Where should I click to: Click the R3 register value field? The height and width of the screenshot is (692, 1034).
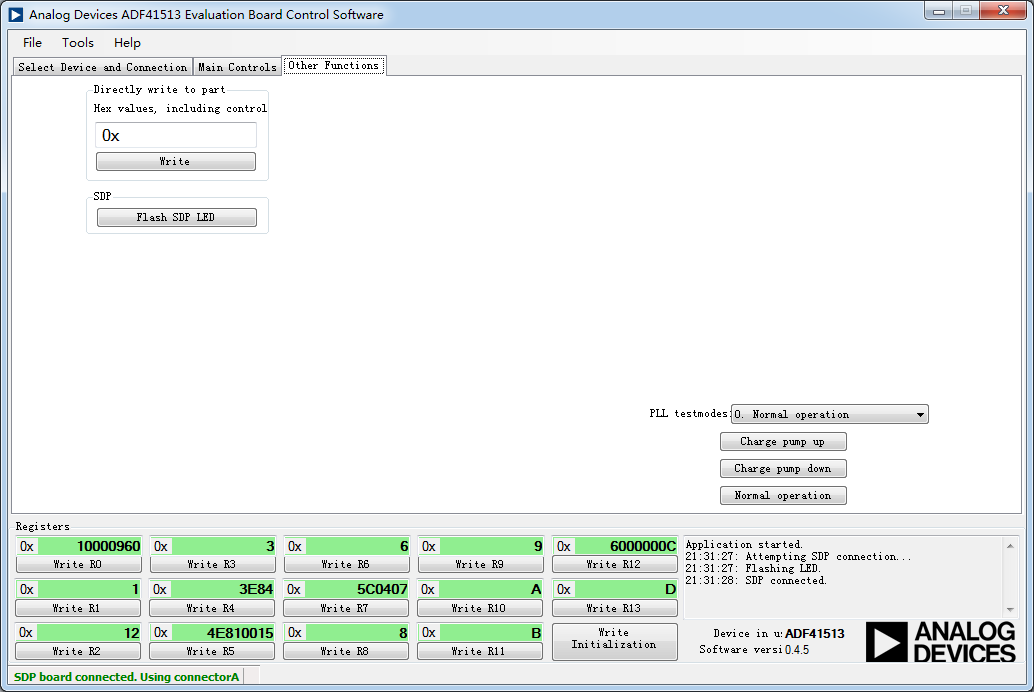211,546
